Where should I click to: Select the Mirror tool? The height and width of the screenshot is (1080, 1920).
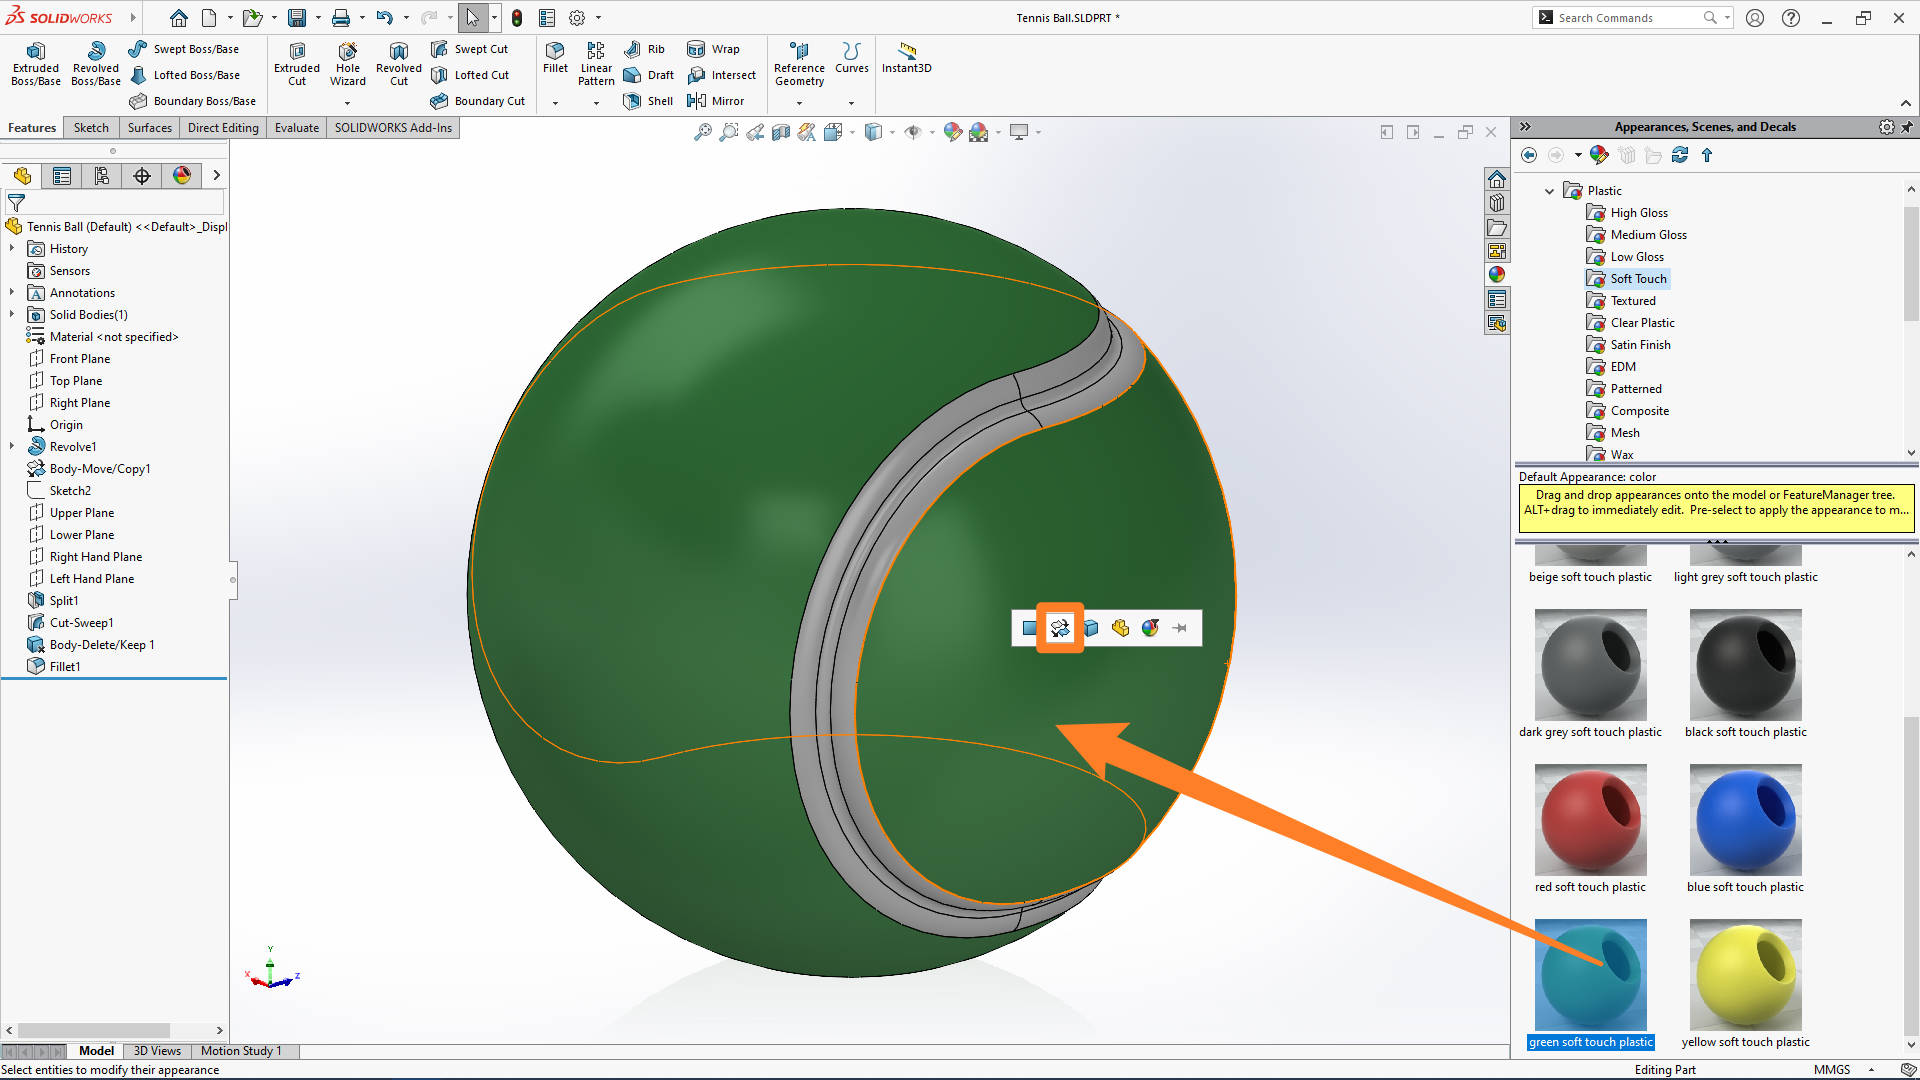pyautogui.click(x=717, y=100)
